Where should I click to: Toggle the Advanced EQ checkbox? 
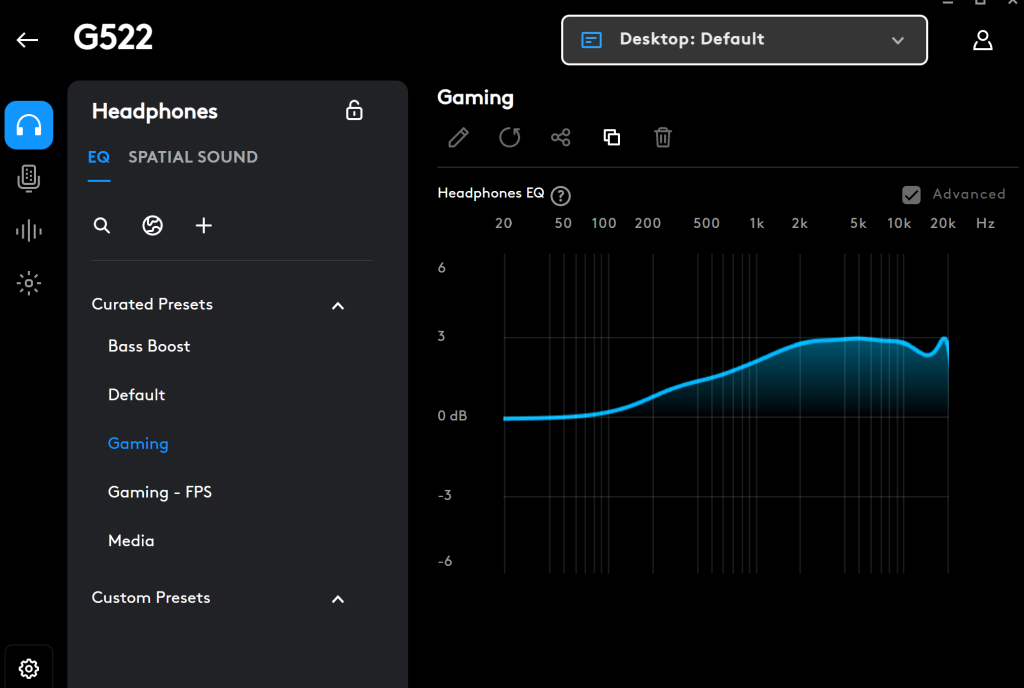911,195
